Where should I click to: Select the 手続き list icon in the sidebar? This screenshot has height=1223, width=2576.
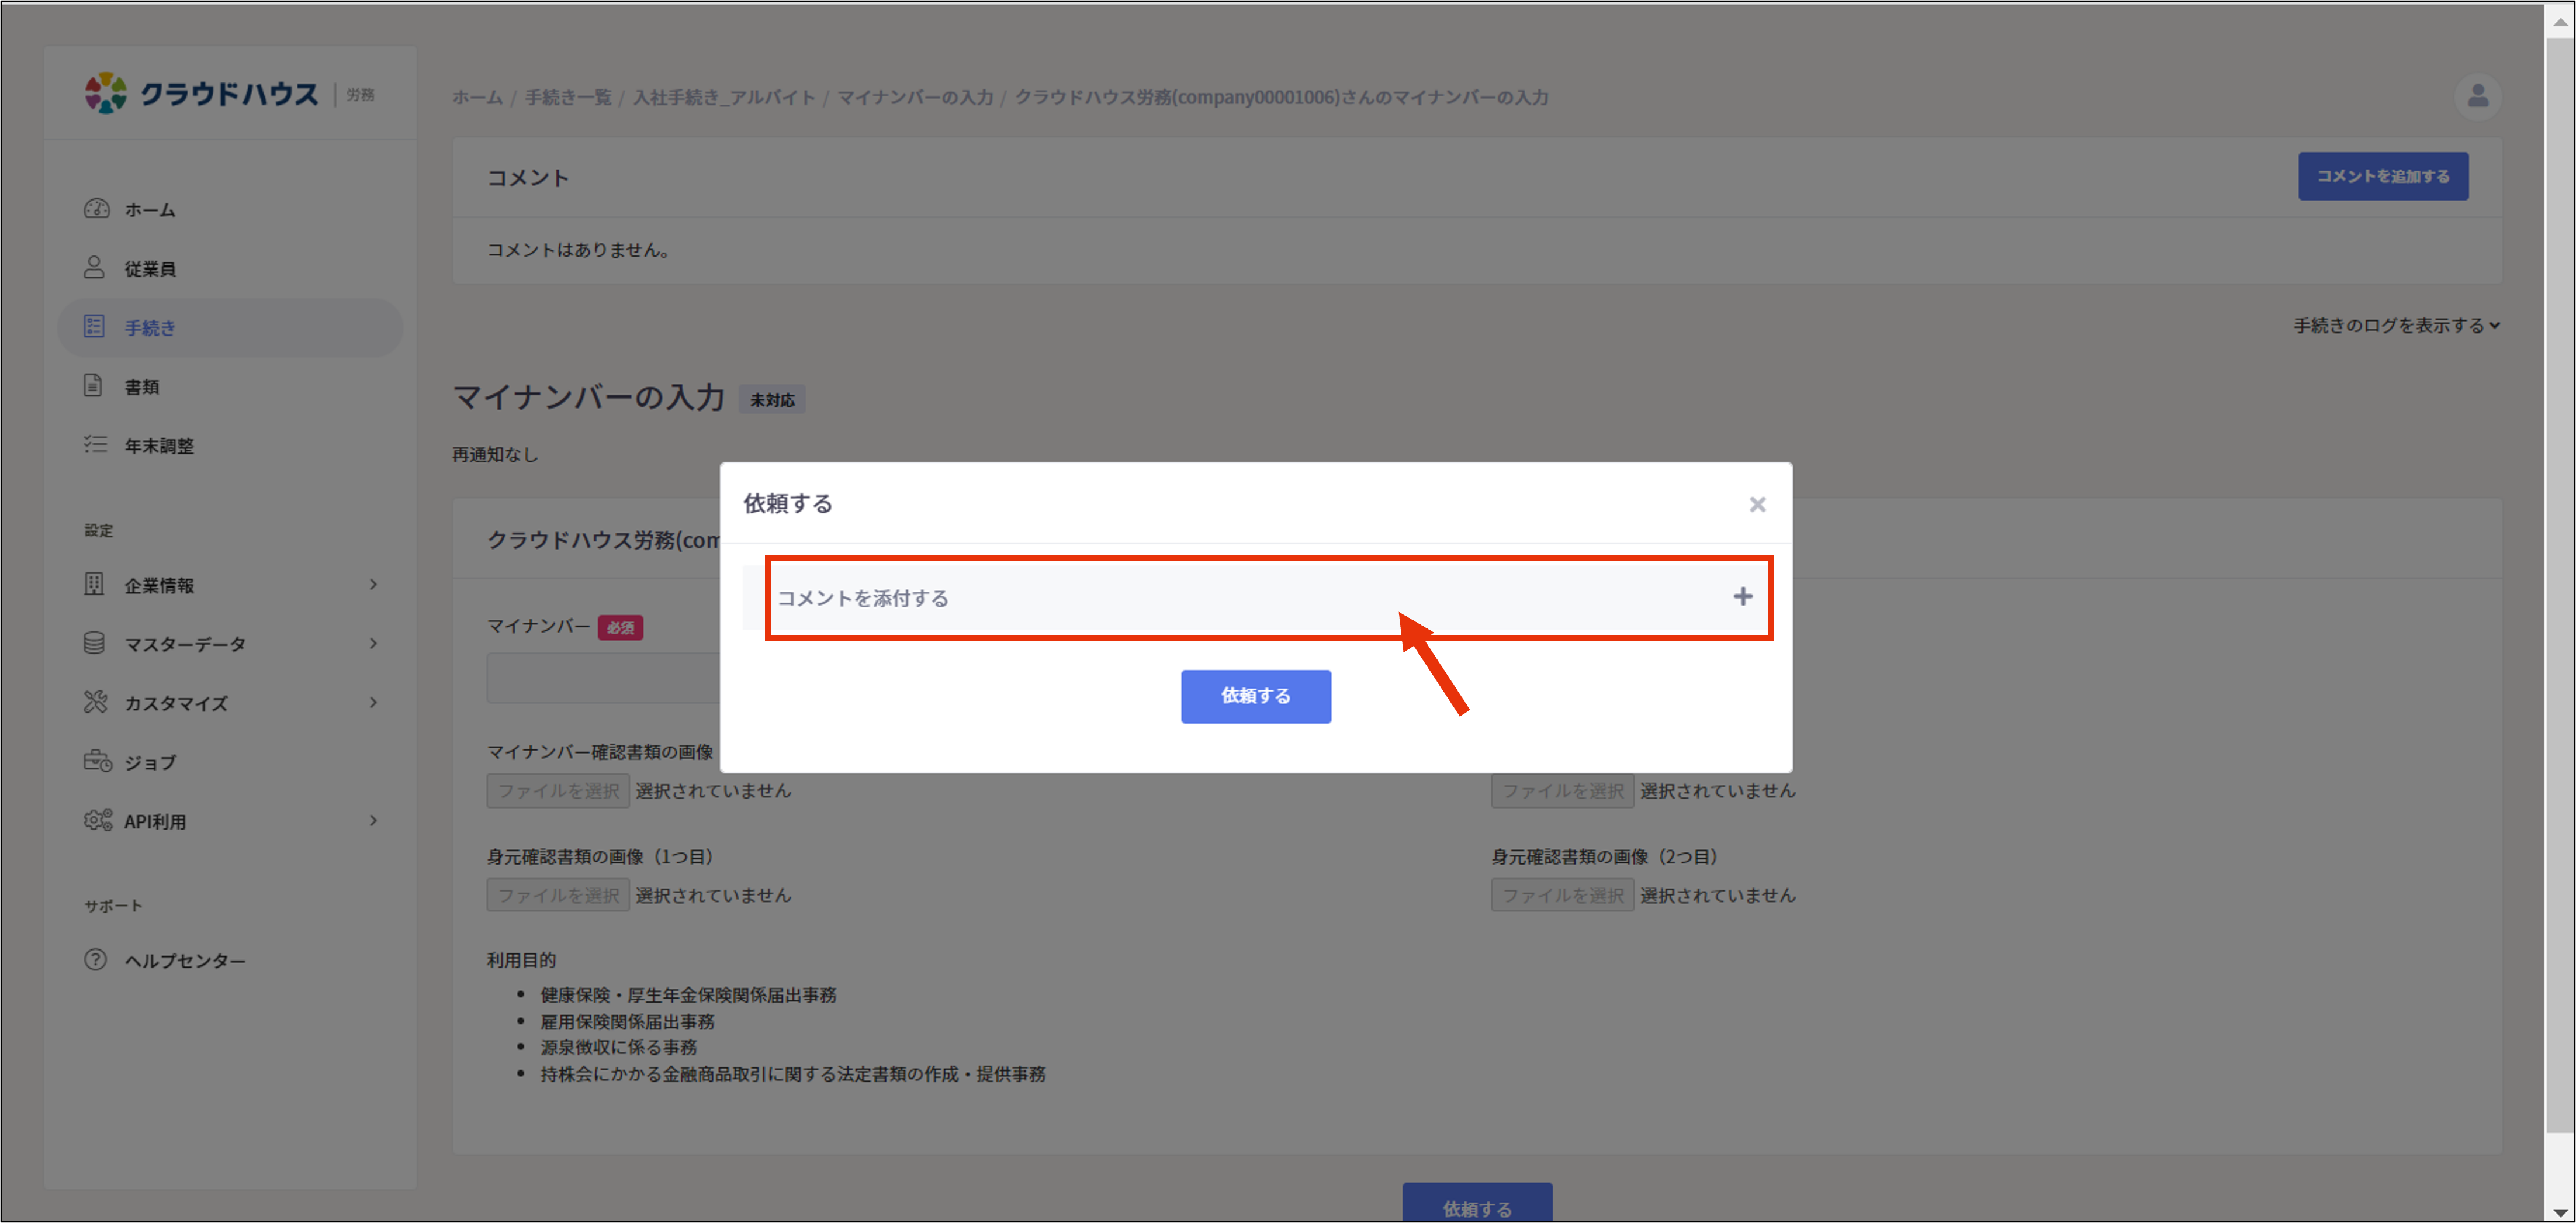(94, 327)
